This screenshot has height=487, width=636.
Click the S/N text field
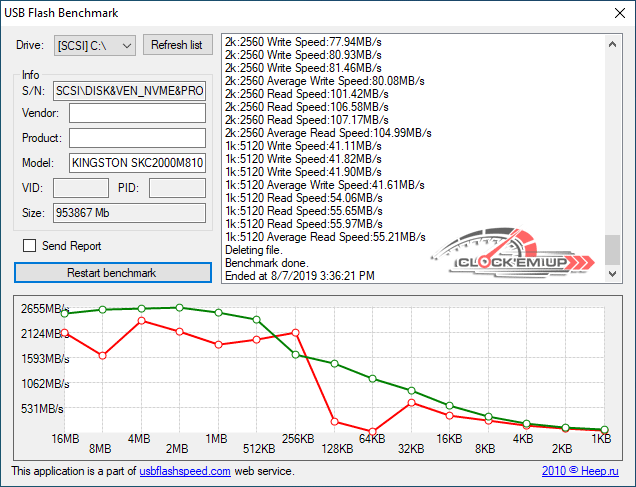coord(137,89)
